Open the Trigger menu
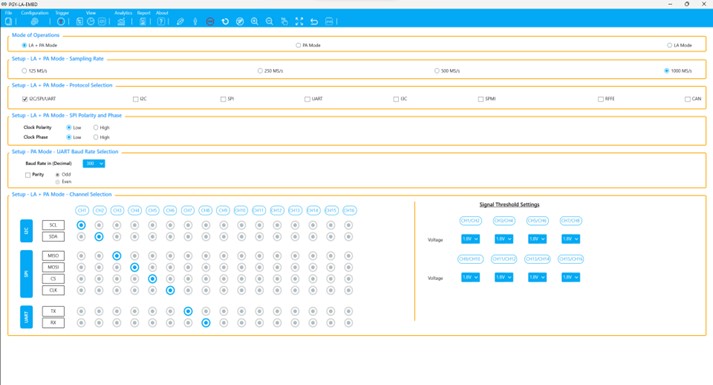 tap(62, 13)
